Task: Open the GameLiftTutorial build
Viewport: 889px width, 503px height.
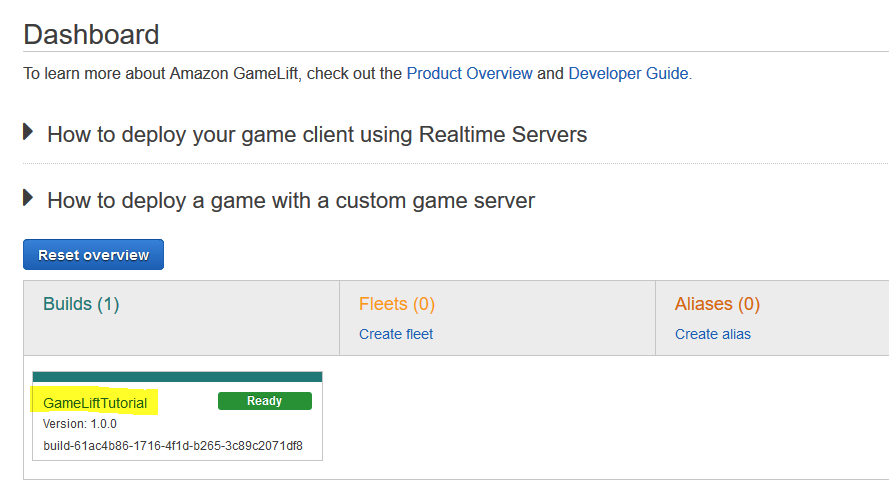Action: coord(95,403)
